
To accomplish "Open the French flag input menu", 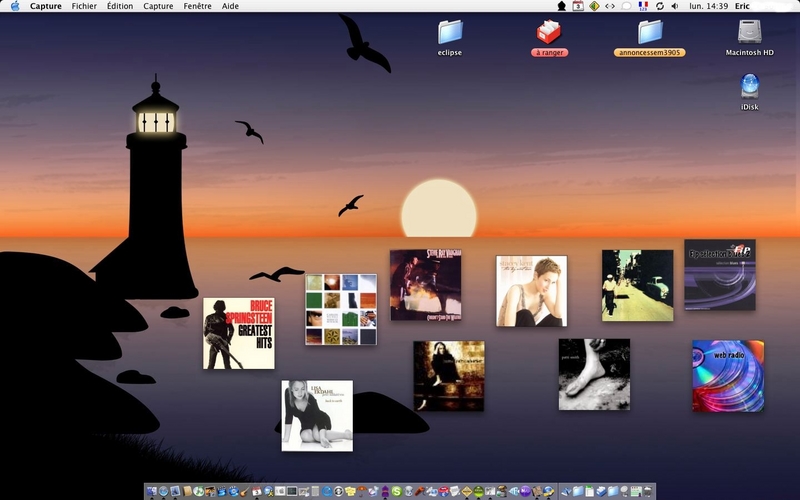I will coord(643,6).
